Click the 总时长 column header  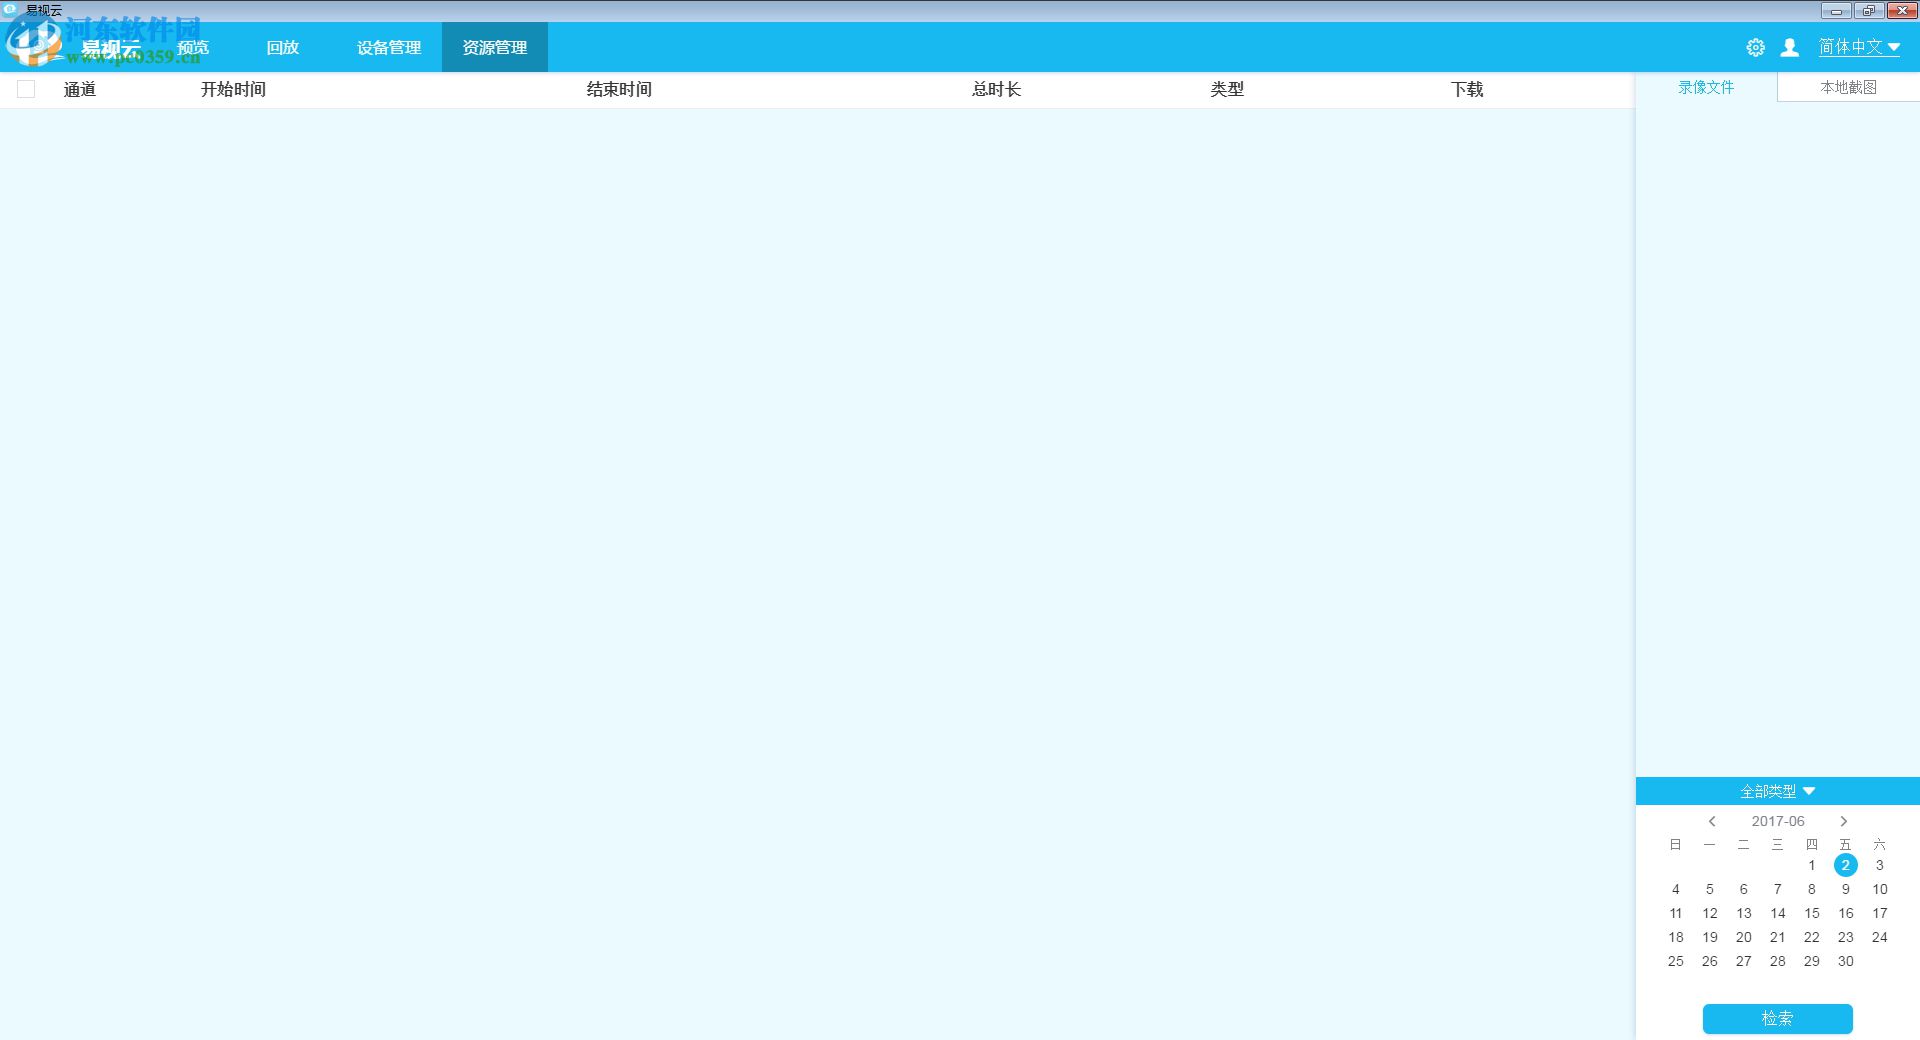[x=996, y=89]
